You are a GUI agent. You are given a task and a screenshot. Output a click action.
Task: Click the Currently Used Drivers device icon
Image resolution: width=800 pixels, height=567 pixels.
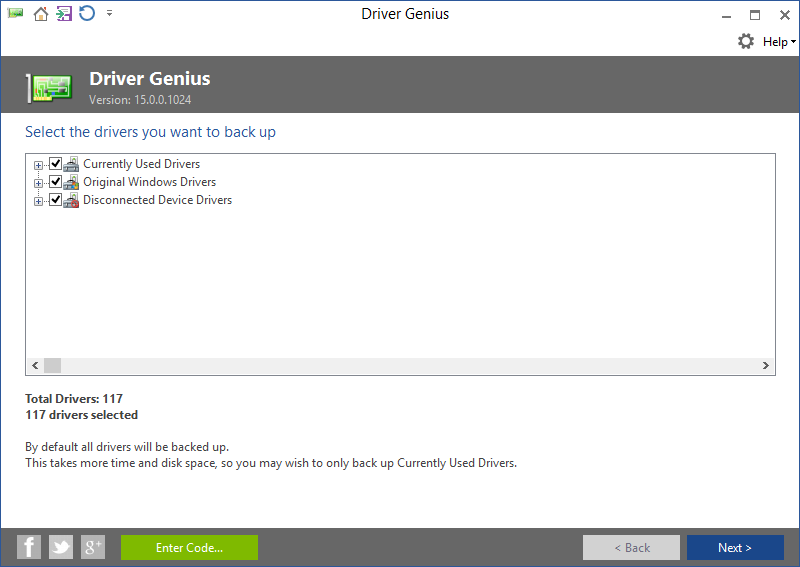pyautogui.click(x=71, y=164)
